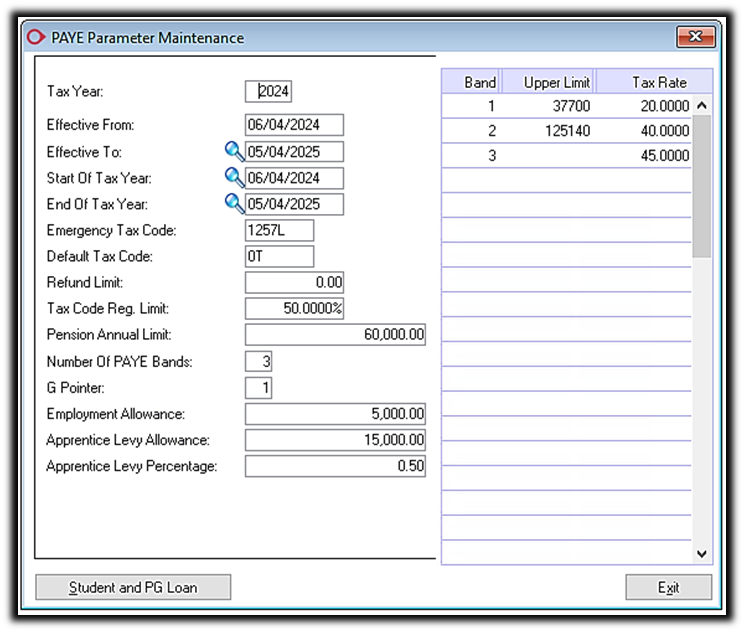Close the PAYE Parameter Maintenance window
Screen dimensions: 744x632
(x=694, y=37)
